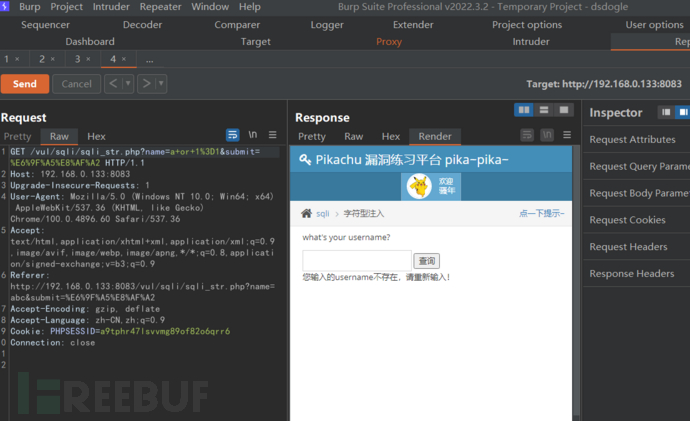
Task: Switch to the Comparer tab
Action: pyautogui.click(x=237, y=25)
